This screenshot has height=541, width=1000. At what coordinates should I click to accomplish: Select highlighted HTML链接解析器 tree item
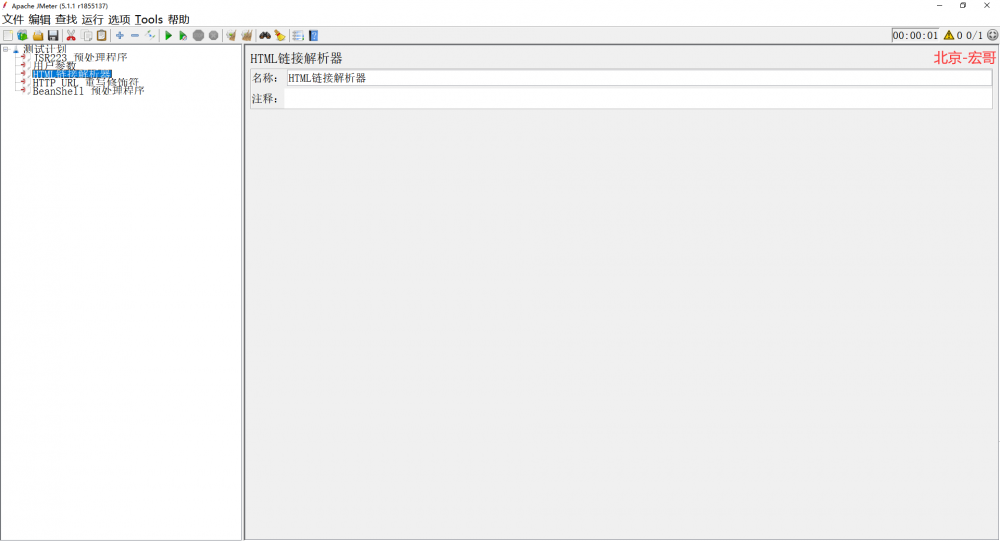point(72,74)
